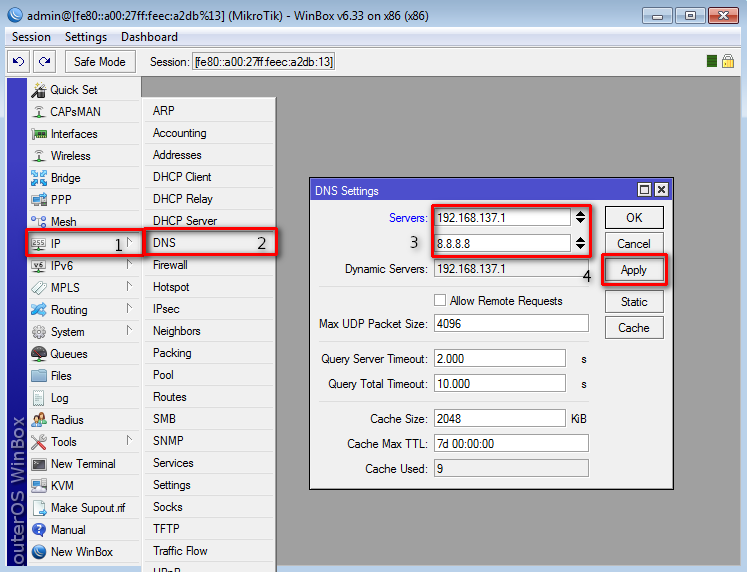747x572 pixels.
Task: Click the Routing icon
Action: (39, 310)
